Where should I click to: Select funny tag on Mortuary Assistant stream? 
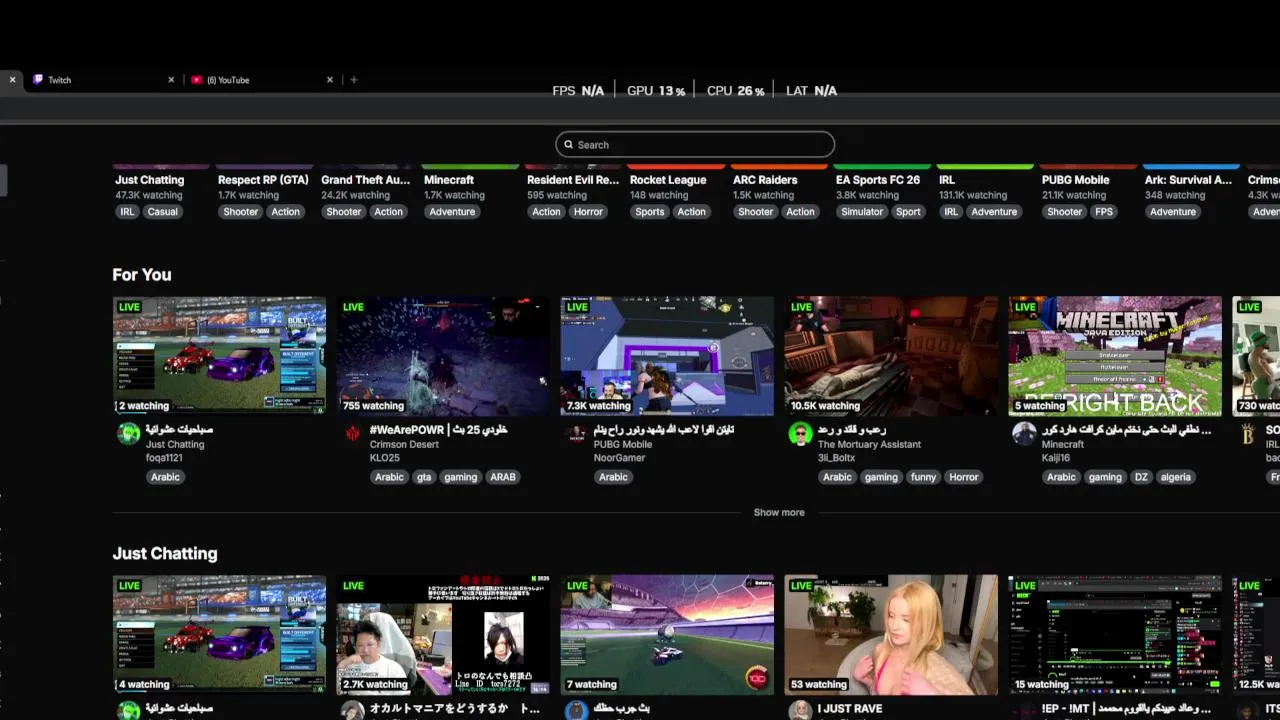click(x=923, y=477)
